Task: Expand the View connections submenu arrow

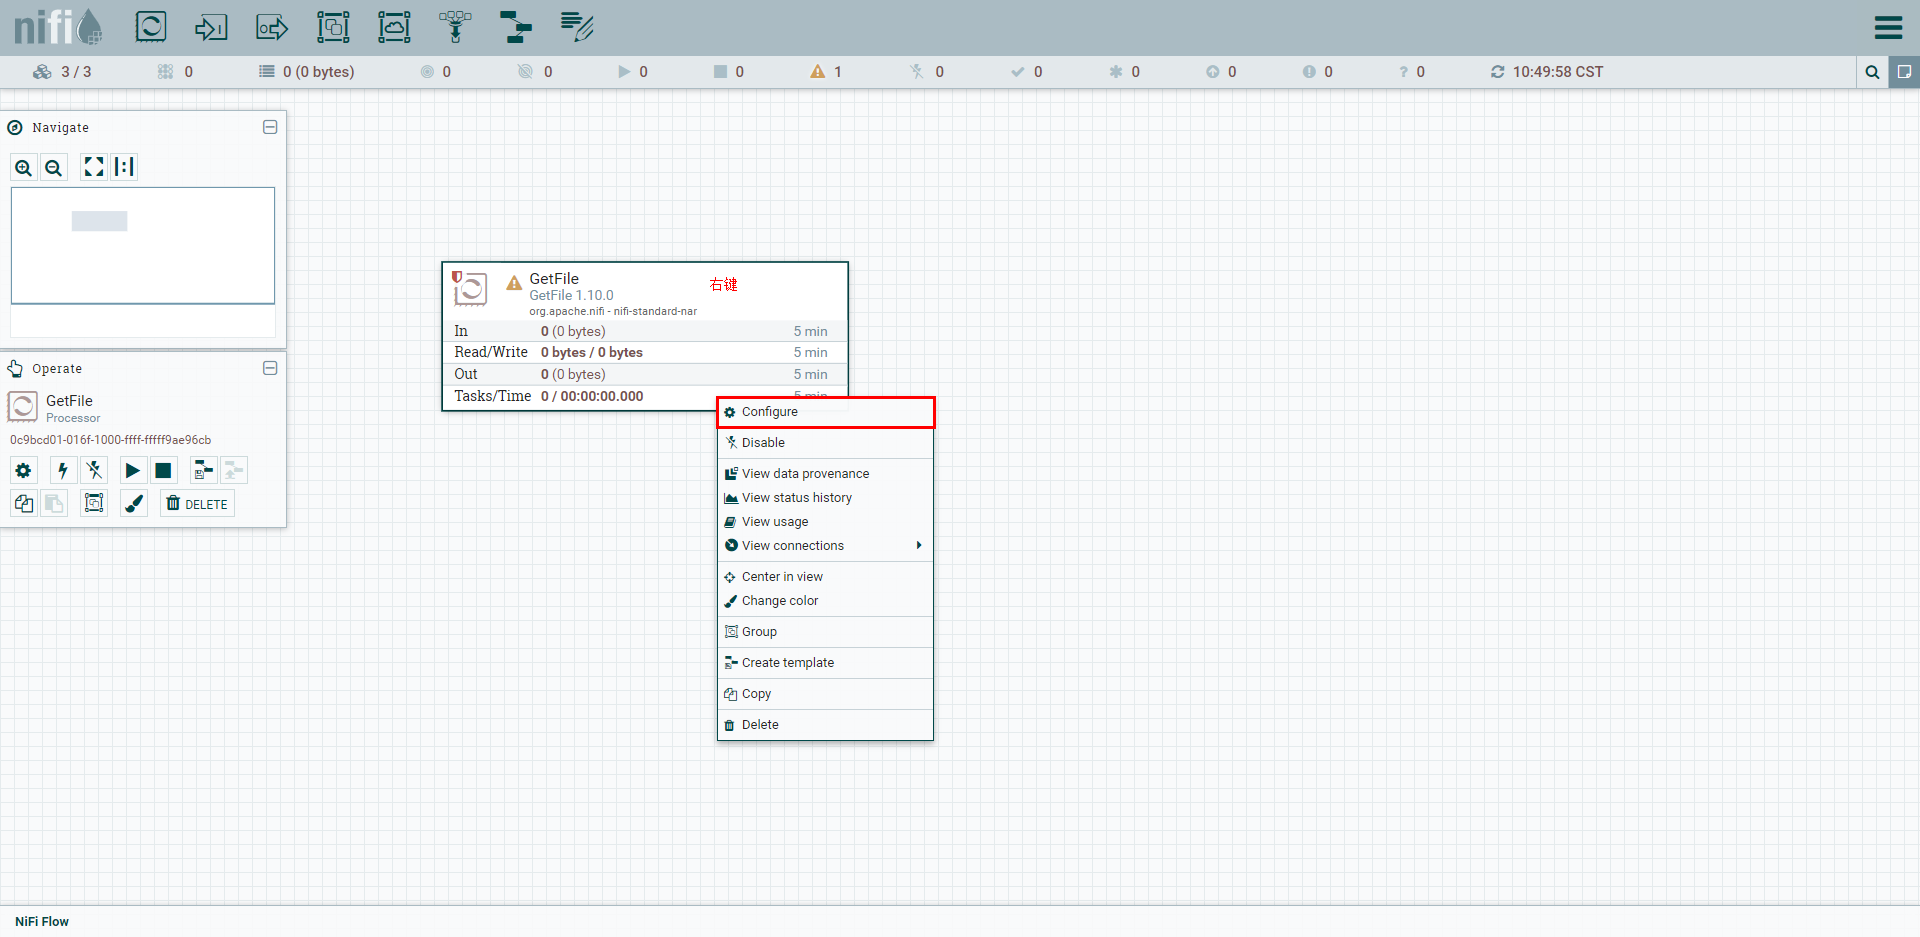Action: 919,545
